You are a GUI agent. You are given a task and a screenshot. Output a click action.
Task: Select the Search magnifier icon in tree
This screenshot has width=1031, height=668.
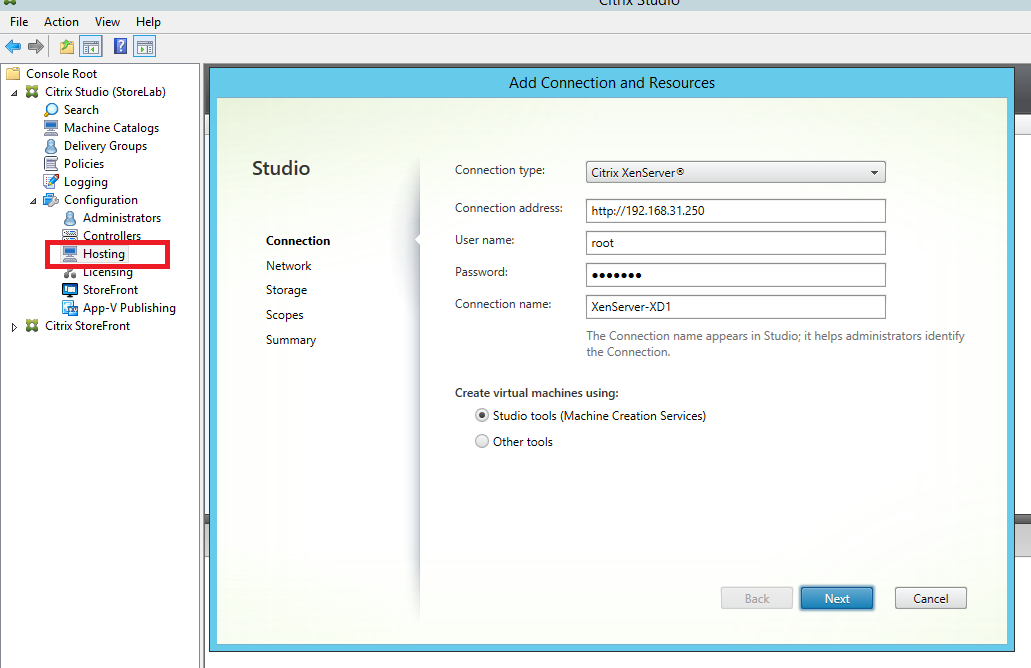[52, 110]
